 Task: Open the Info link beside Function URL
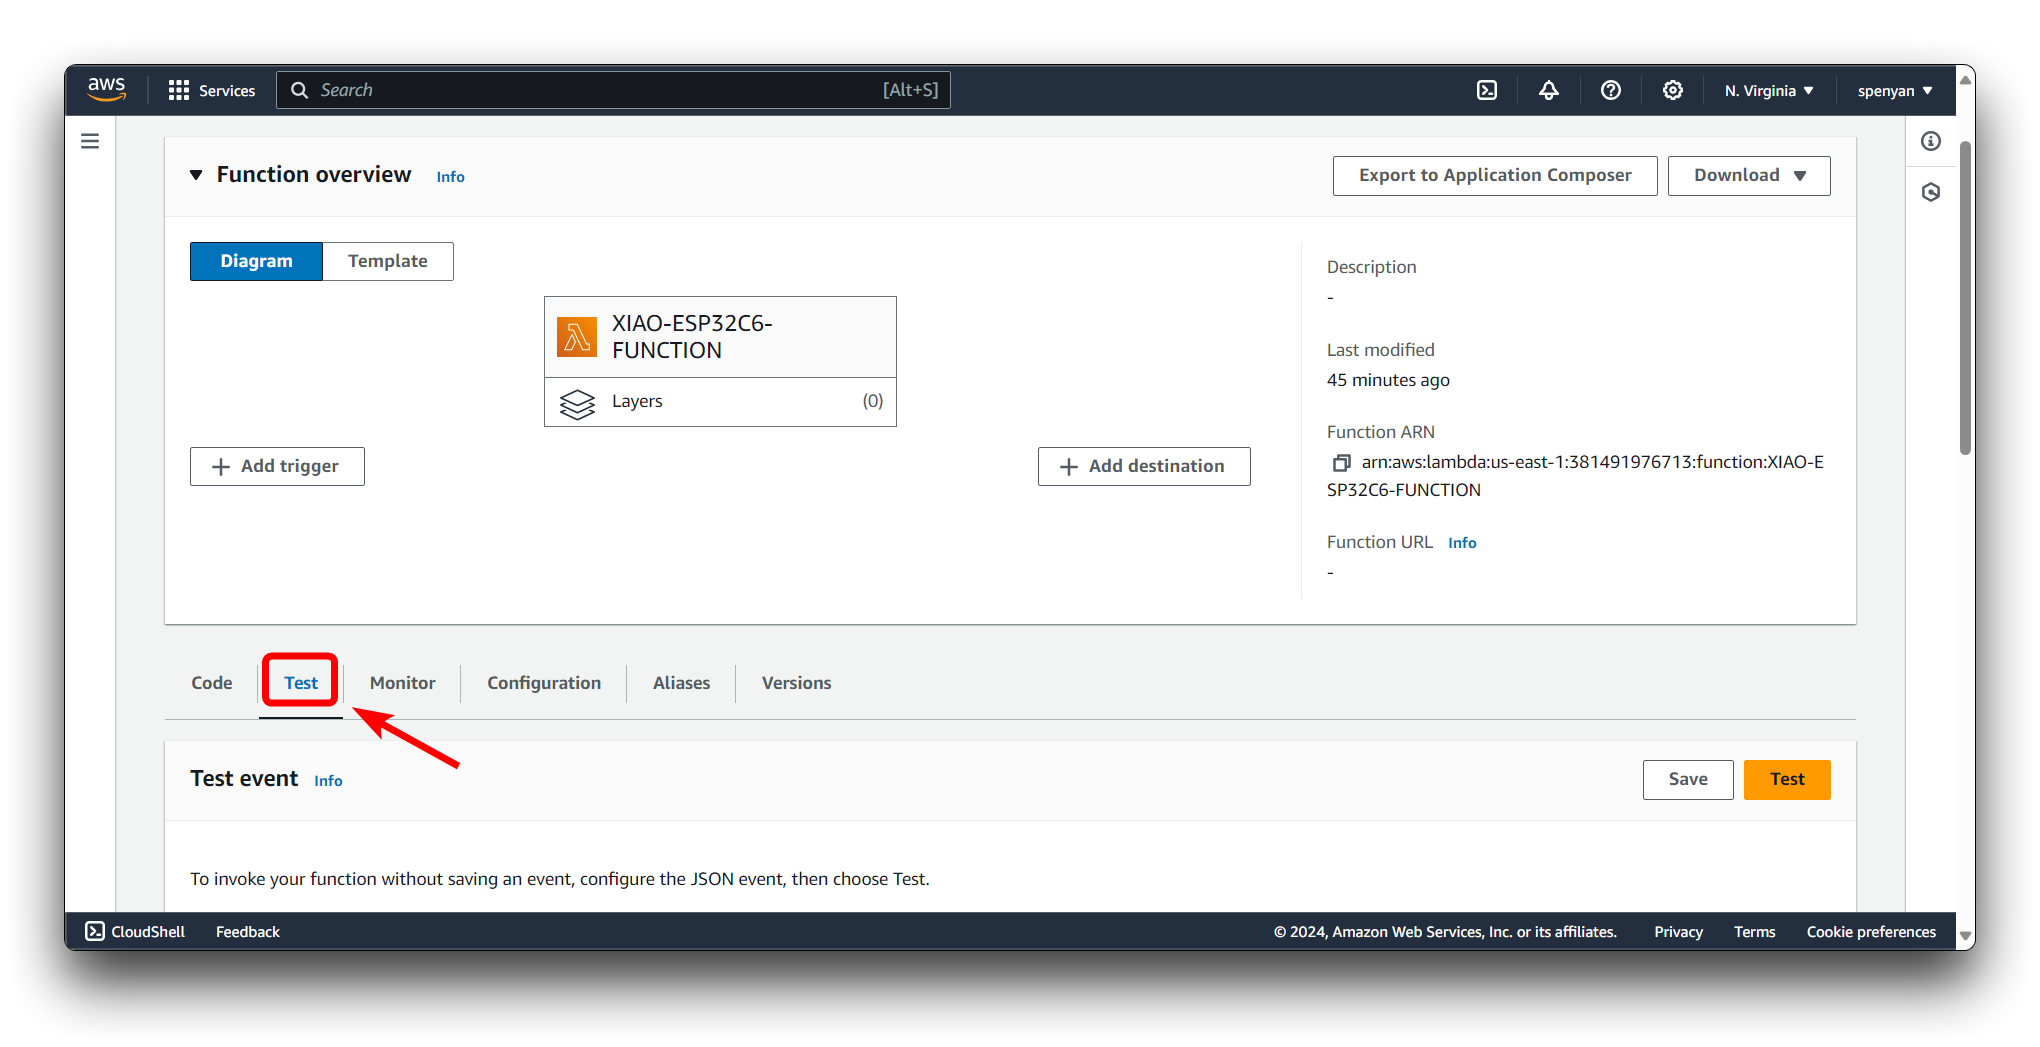click(x=1462, y=543)
